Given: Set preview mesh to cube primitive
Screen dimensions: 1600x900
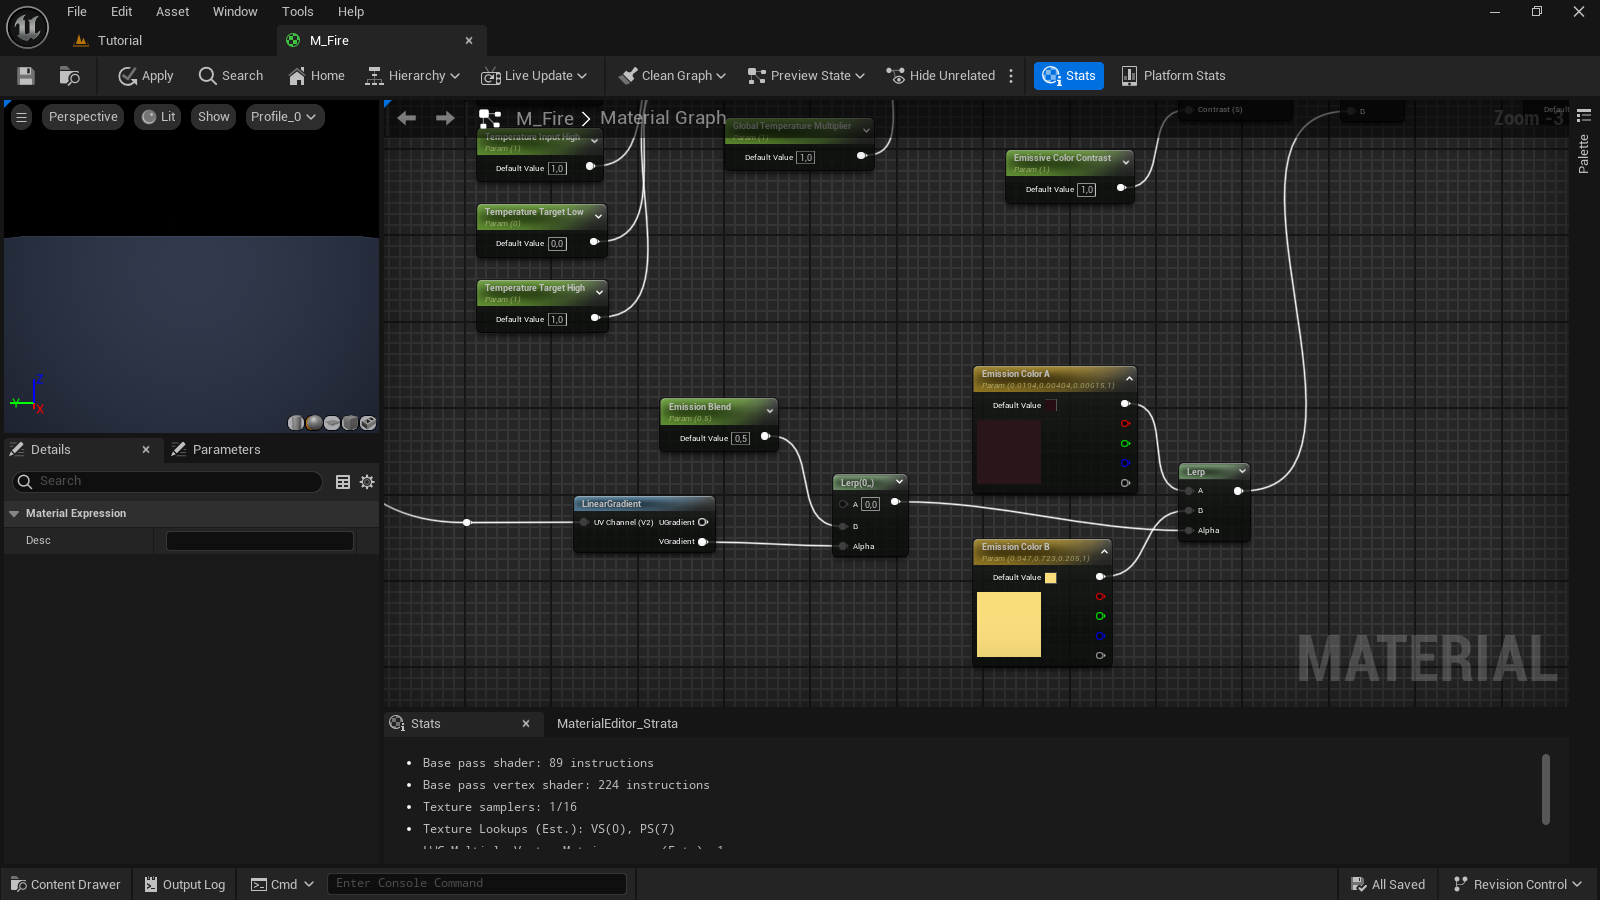Looking at the screenshot, I should [350, 423].
